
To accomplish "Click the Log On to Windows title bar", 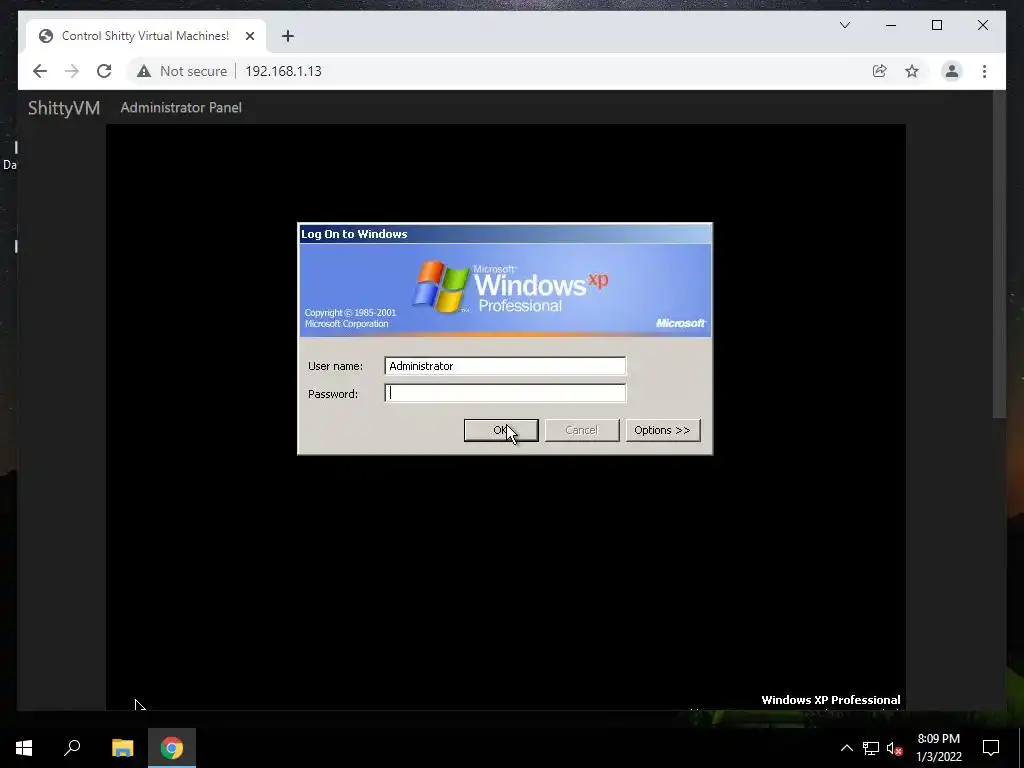I will tap(505, 234).
